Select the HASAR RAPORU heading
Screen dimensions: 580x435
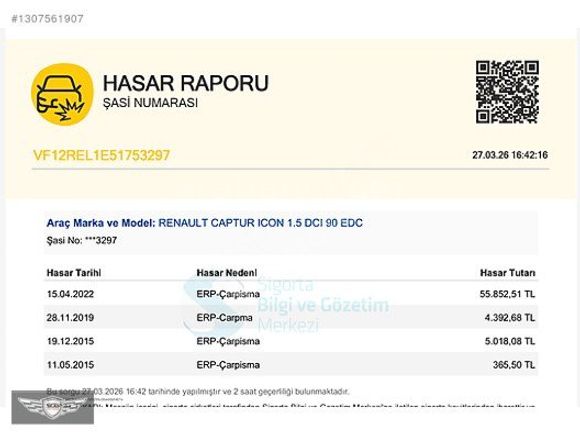(186, 83)
